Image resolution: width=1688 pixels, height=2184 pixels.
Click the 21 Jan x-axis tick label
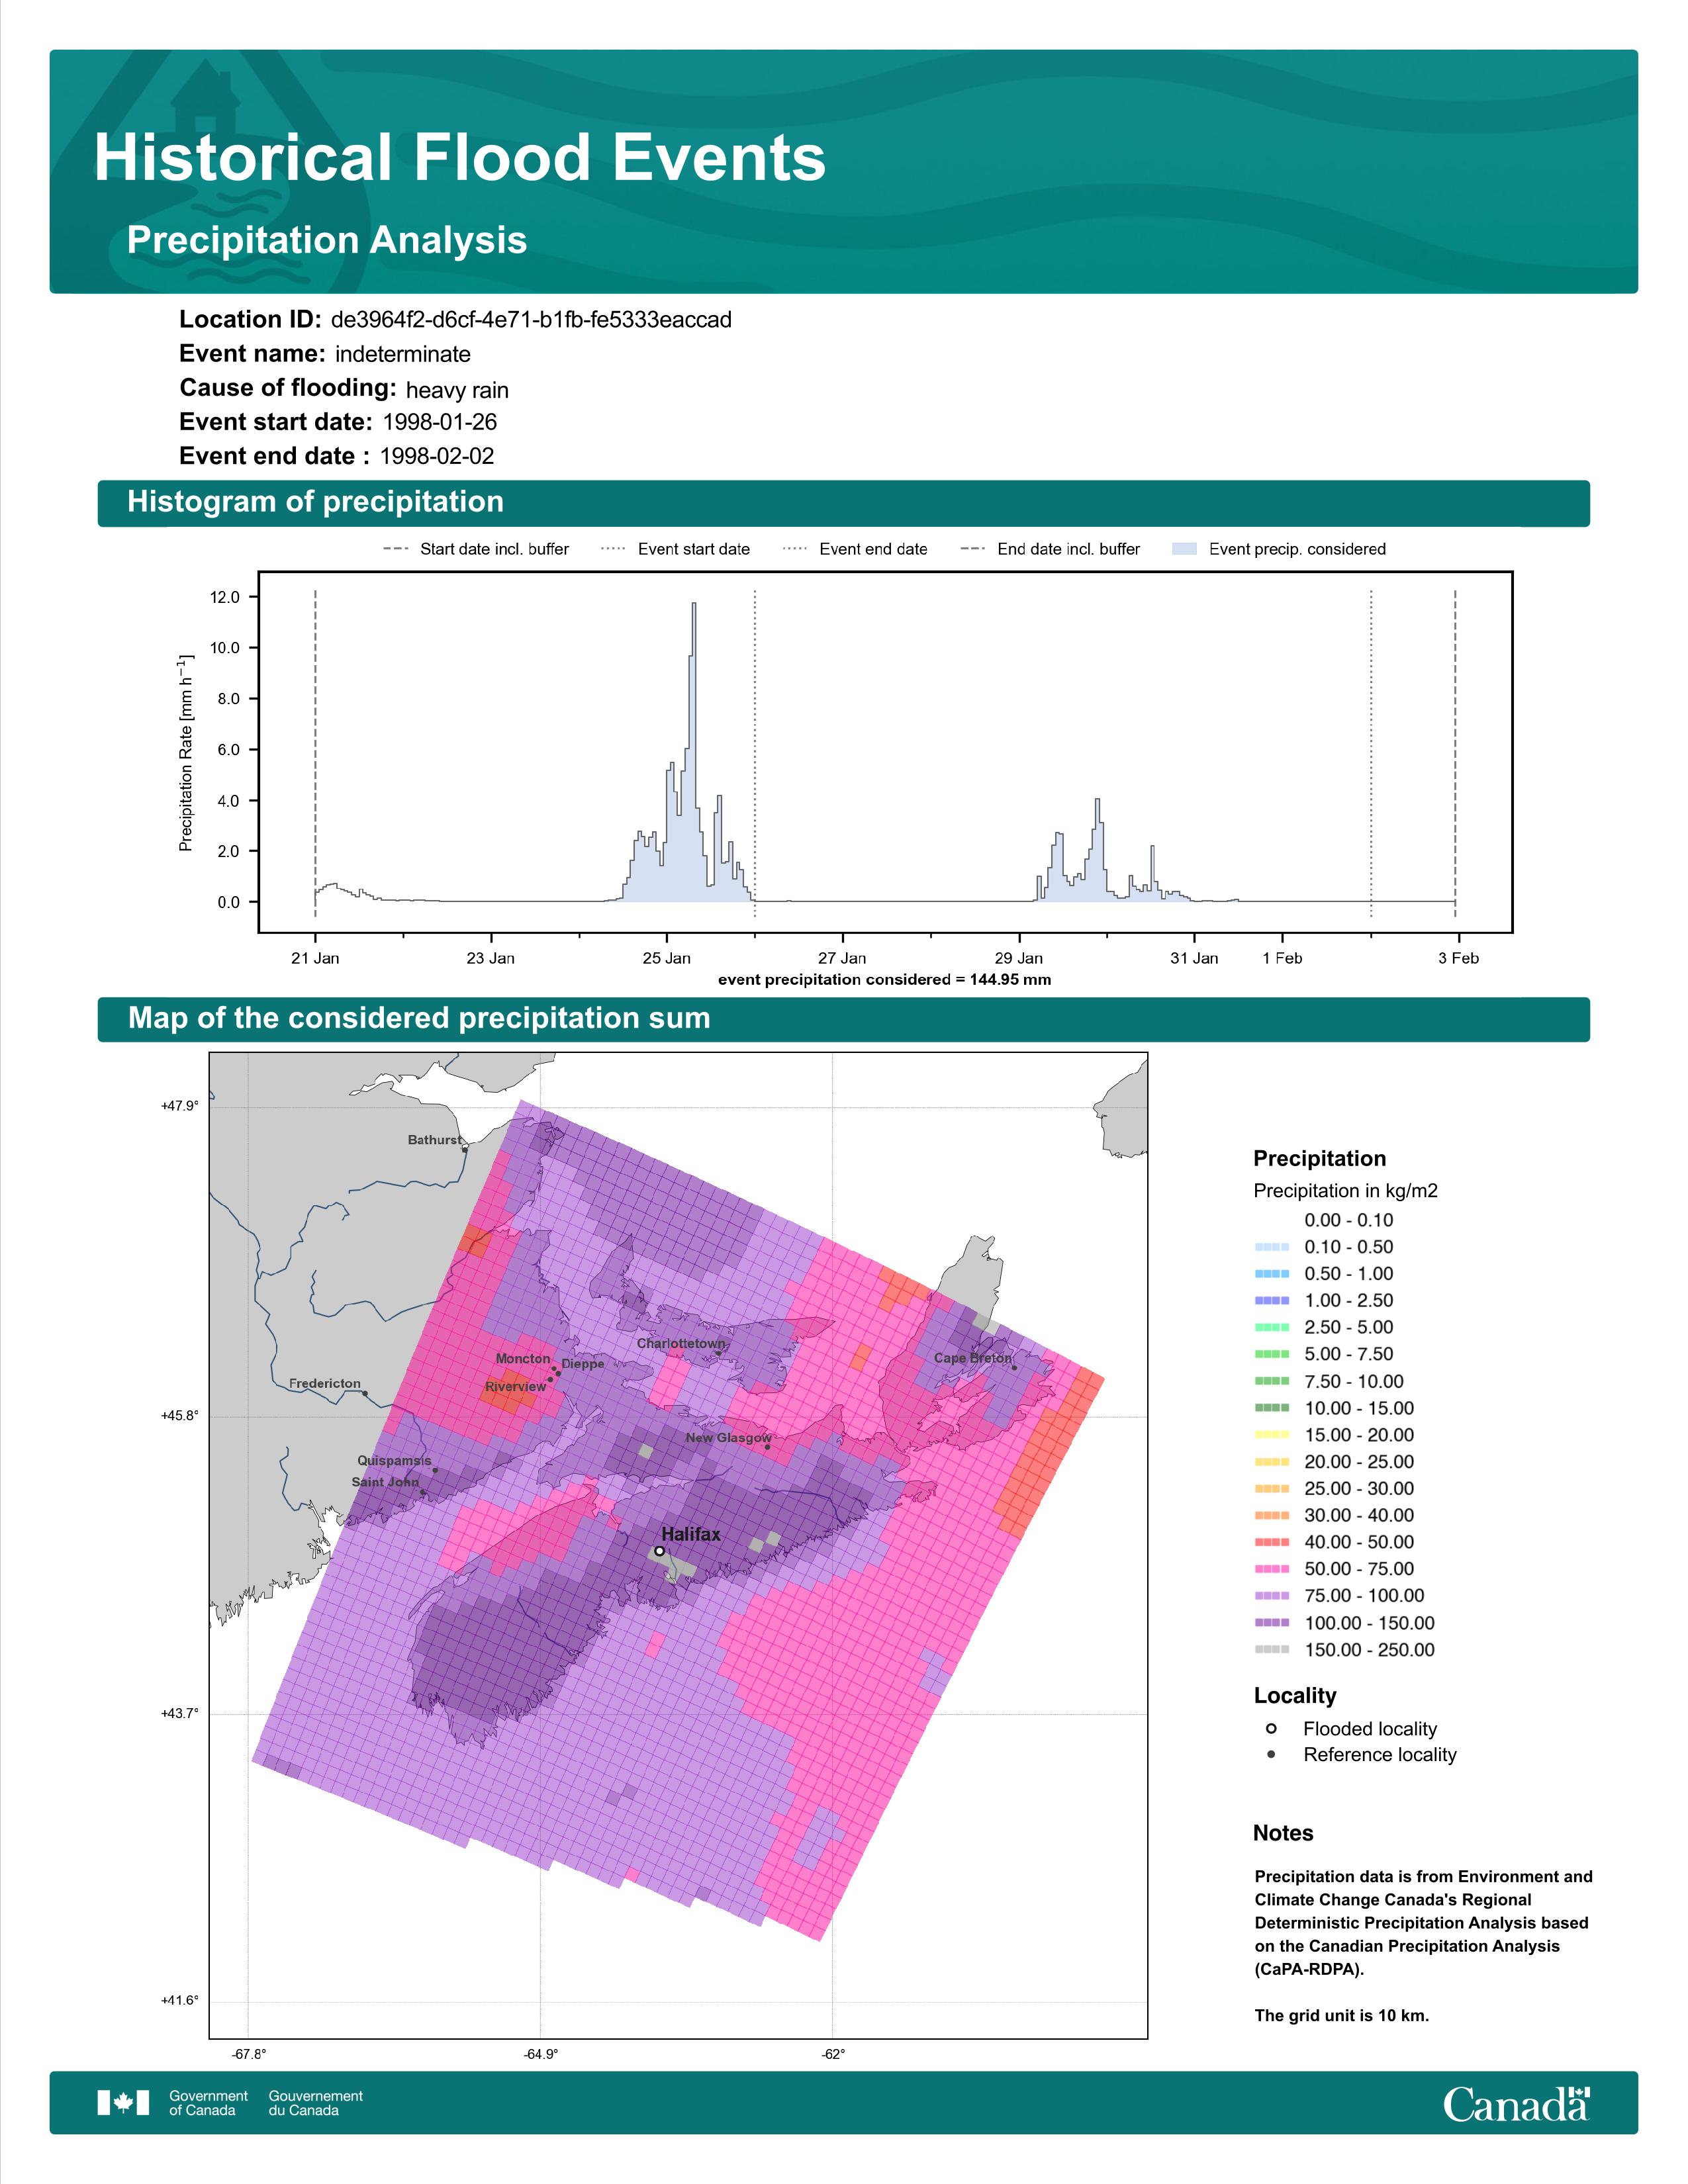pos(315,958)
